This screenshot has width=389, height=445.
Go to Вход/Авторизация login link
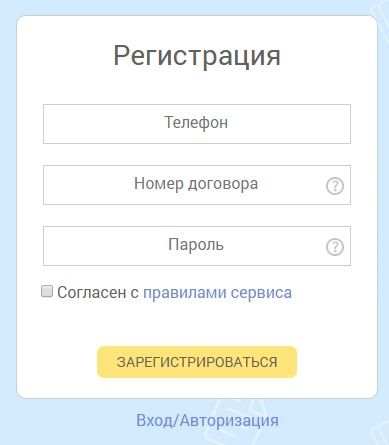pyautogui.click(x=207, y=420)
